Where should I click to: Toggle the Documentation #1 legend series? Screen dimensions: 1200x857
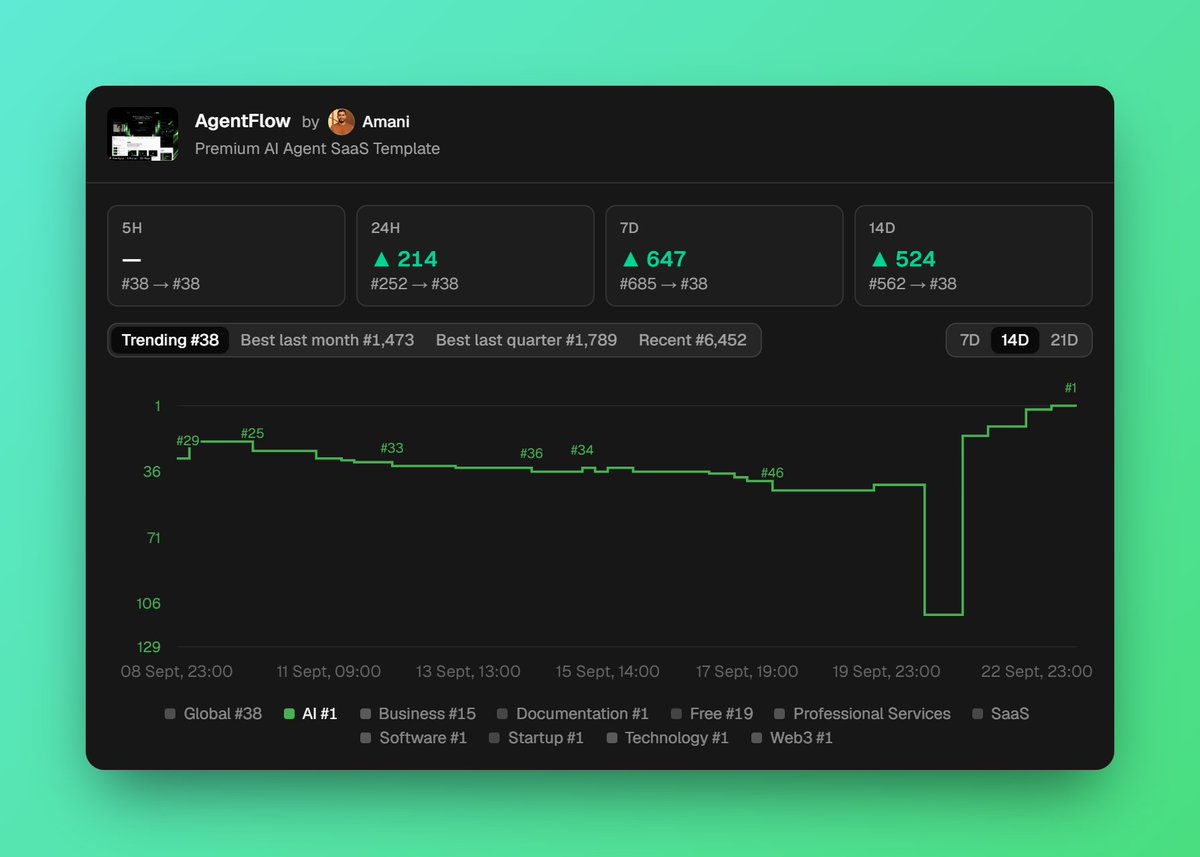pos(573,714)
